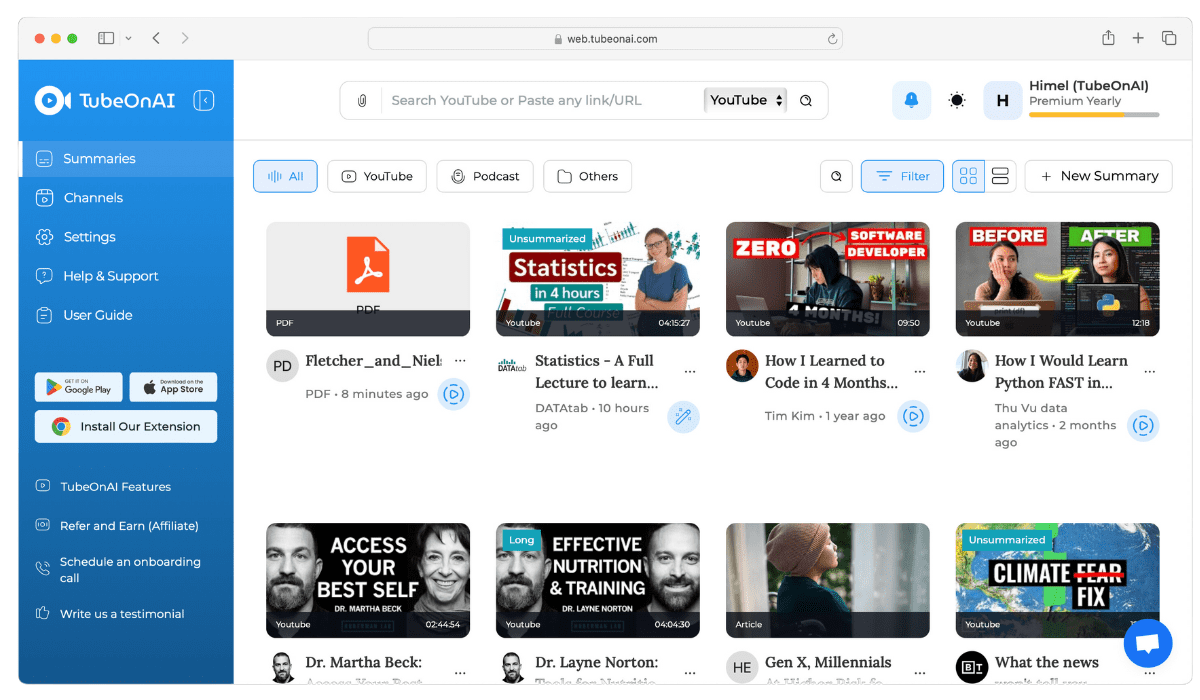
Task: Open more options for Fletcher PDF card
Action: pos(460,361)
